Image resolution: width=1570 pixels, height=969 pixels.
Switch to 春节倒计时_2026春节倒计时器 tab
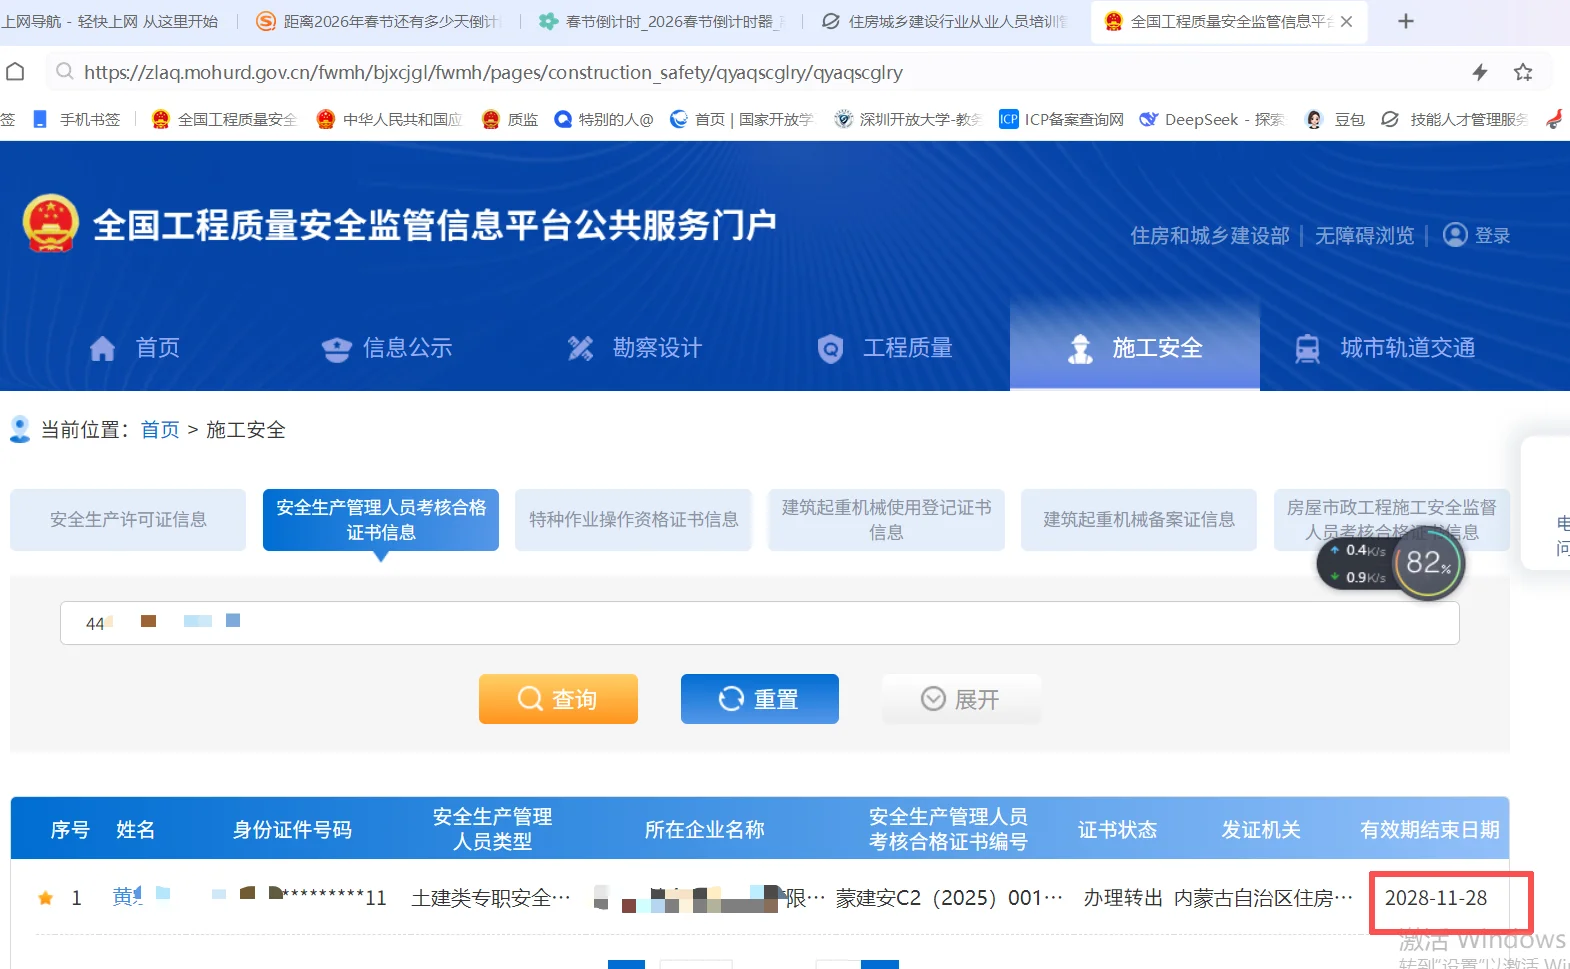pos(662,21)
